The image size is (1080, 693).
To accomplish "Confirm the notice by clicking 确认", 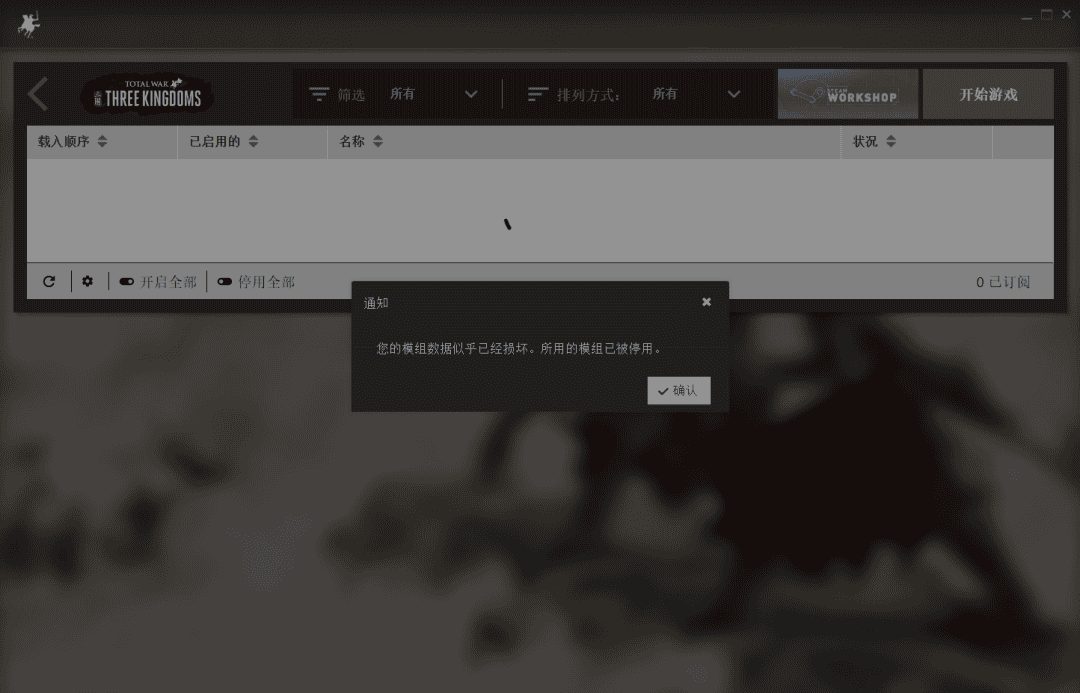I will tap(679, 390).
